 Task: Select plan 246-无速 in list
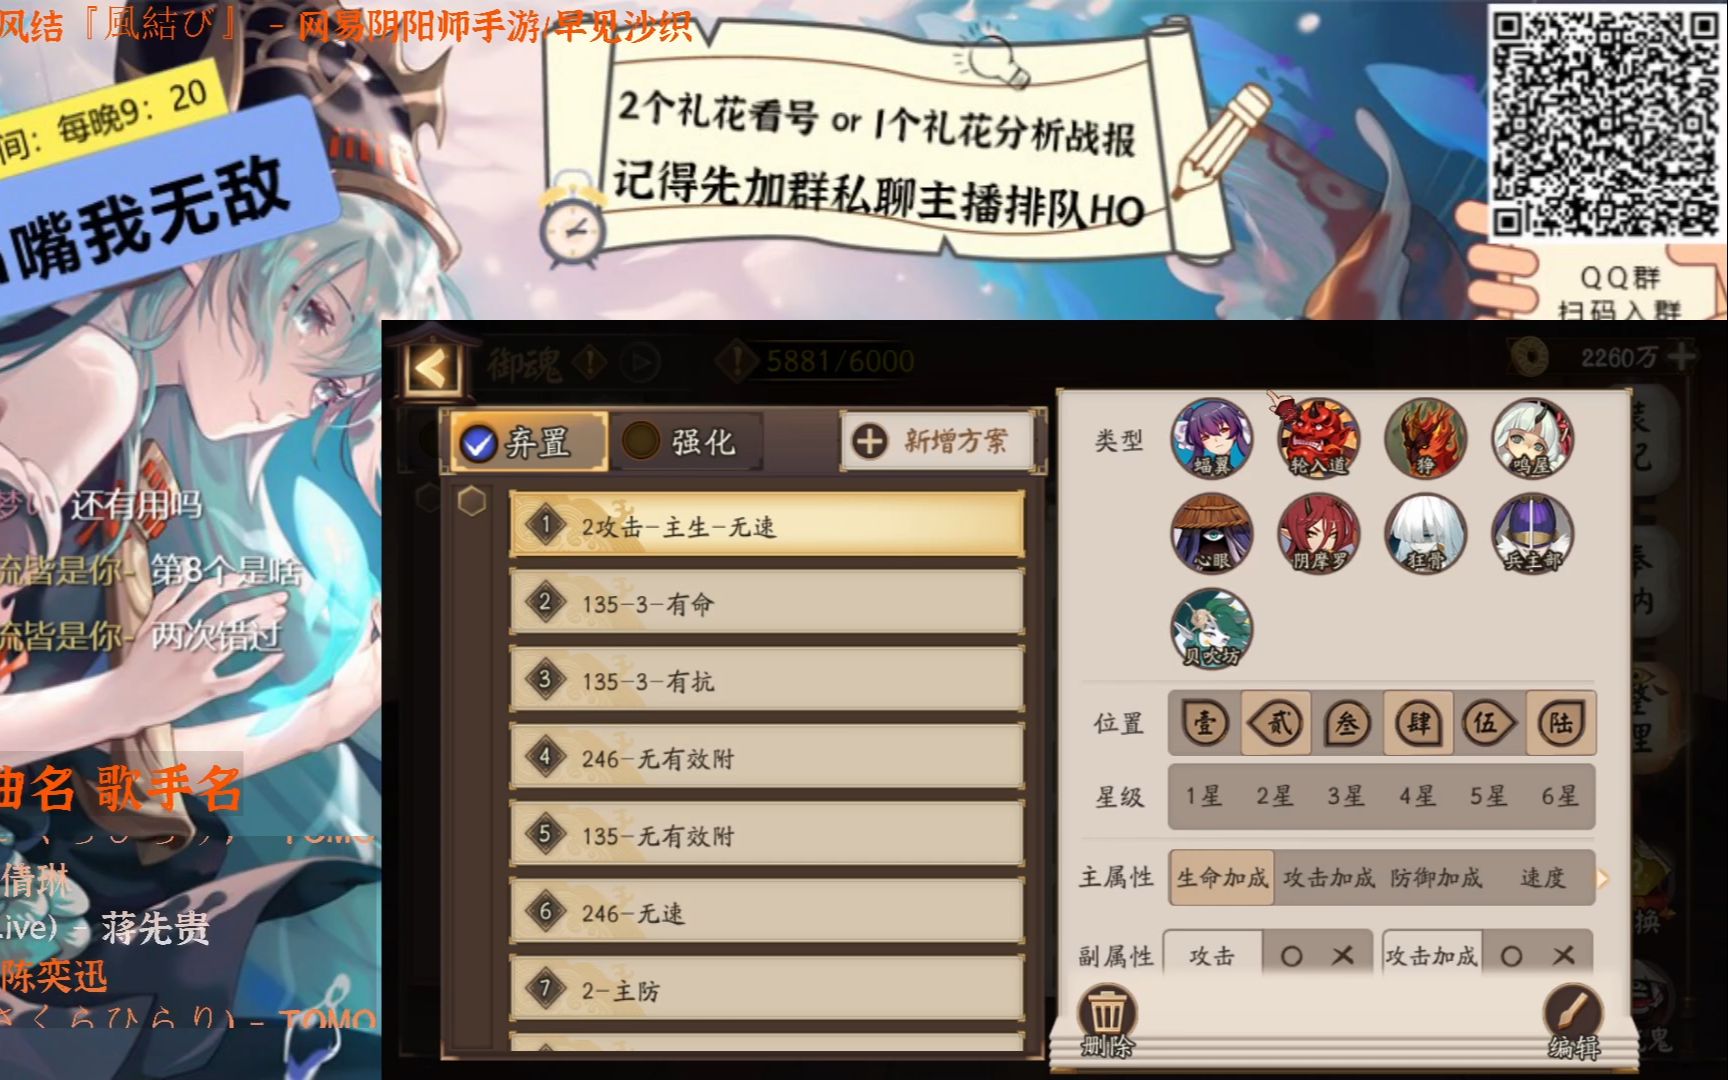767,912
